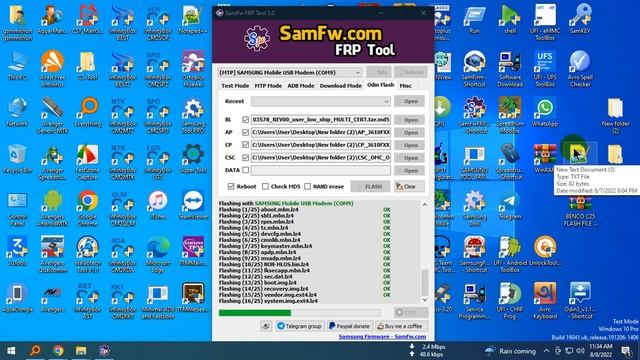Screen dimensions: 640x360
Task: Open the Download Mode tab
Action: (x=340, y=86)
